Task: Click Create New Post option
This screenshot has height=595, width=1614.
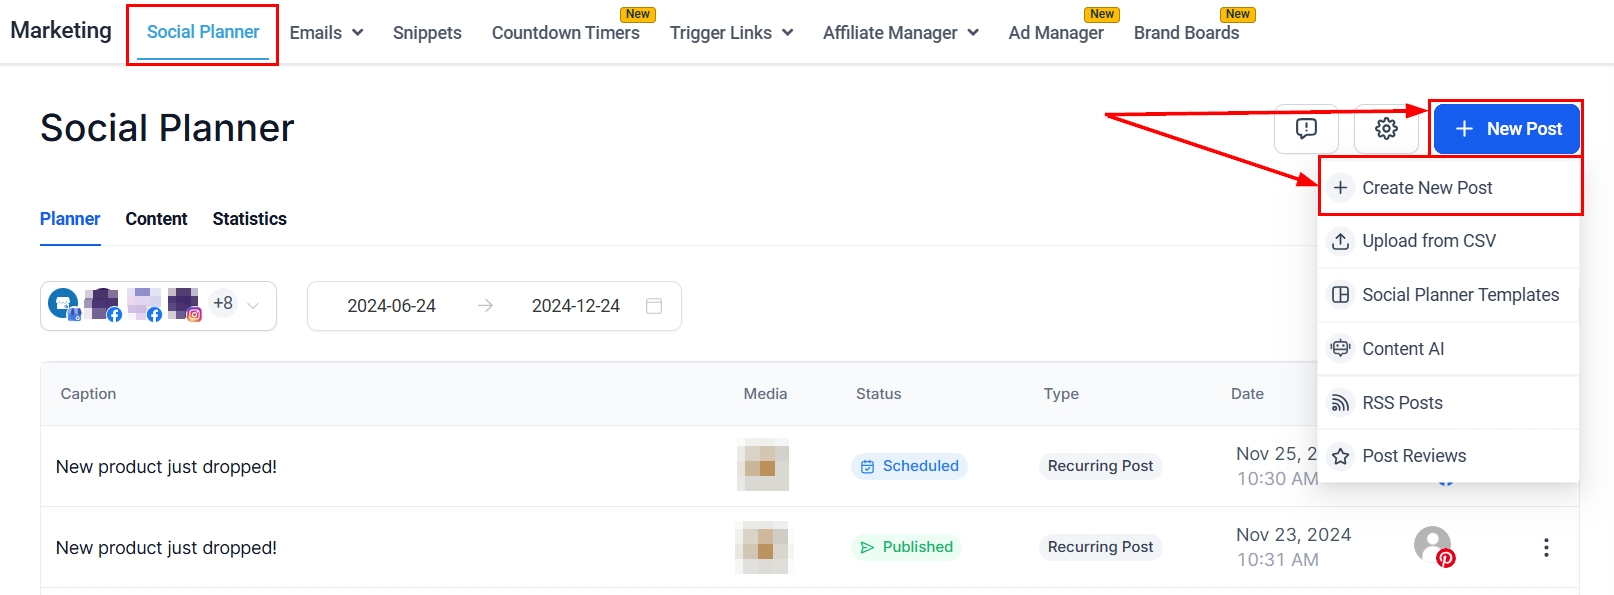Action: [1426, 188]
